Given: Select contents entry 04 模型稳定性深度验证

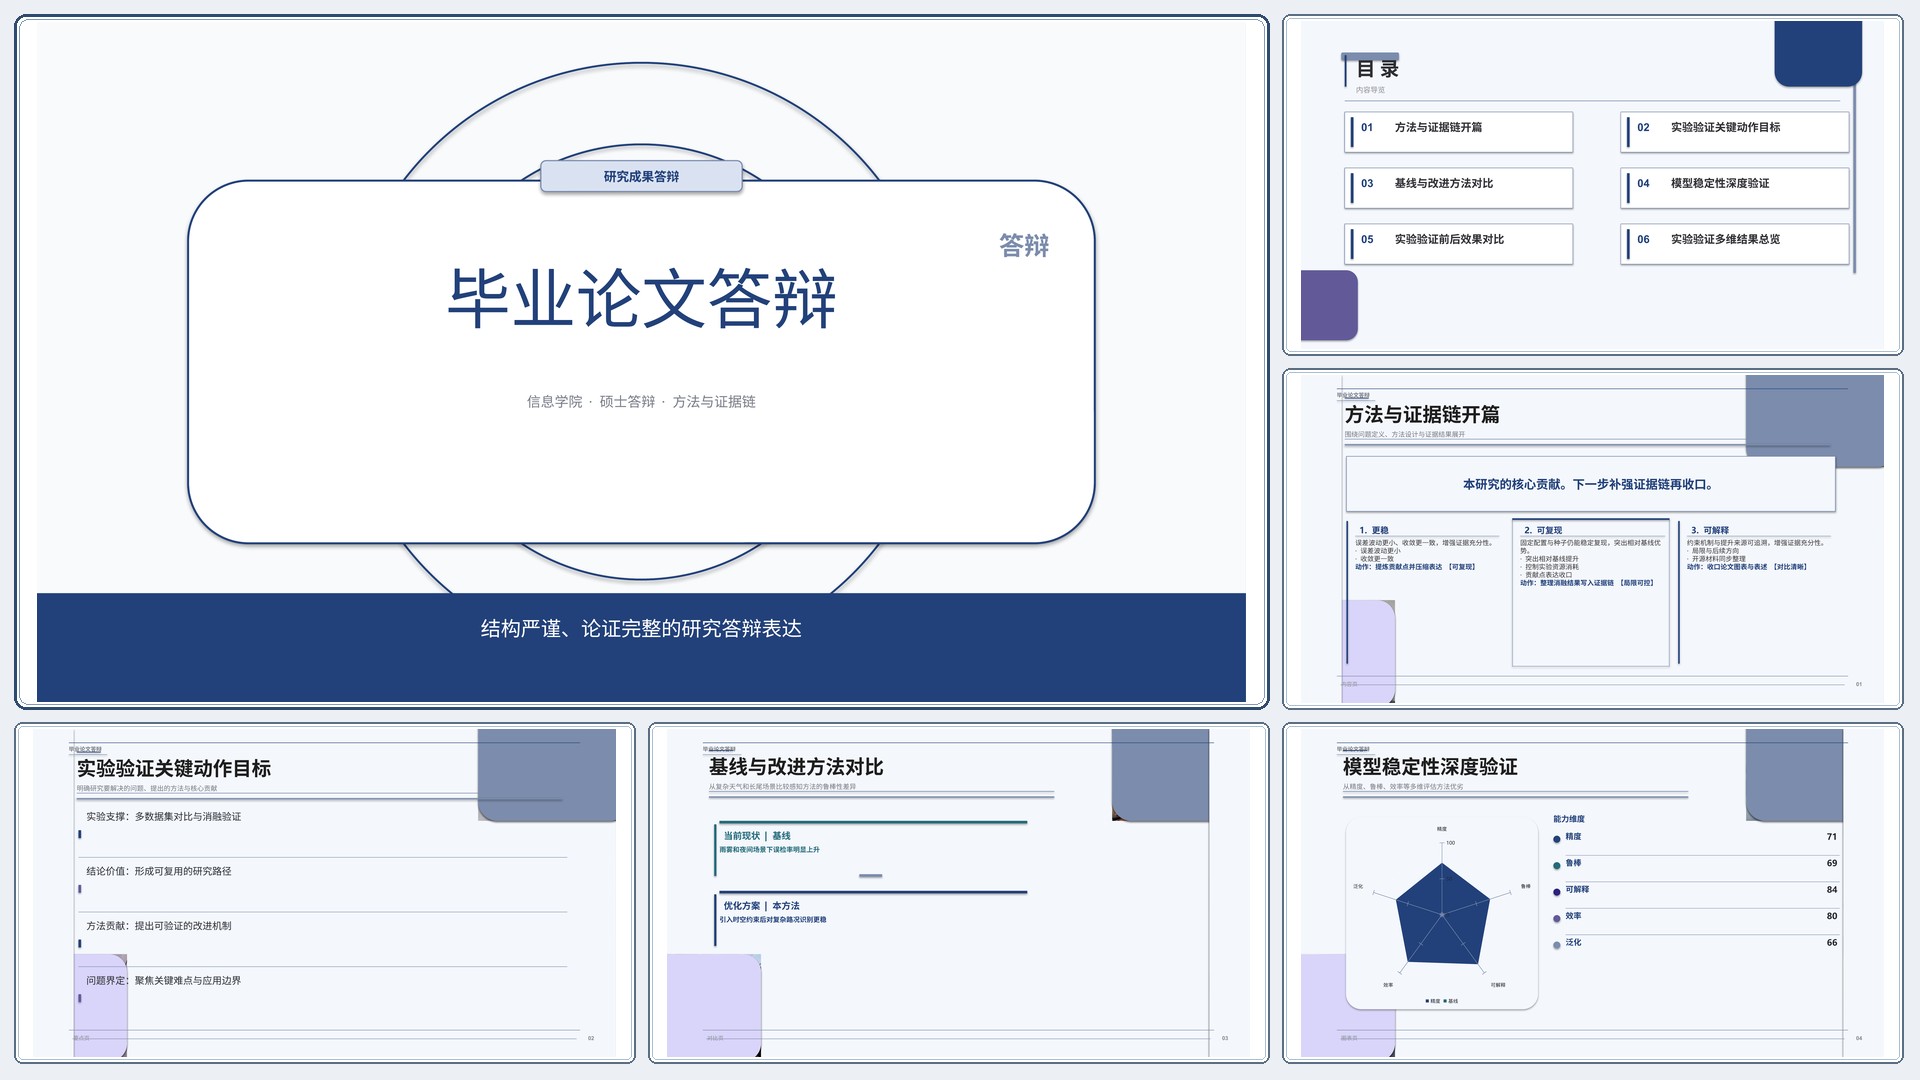Looking at the screenshot, I should pos(1735,188).
